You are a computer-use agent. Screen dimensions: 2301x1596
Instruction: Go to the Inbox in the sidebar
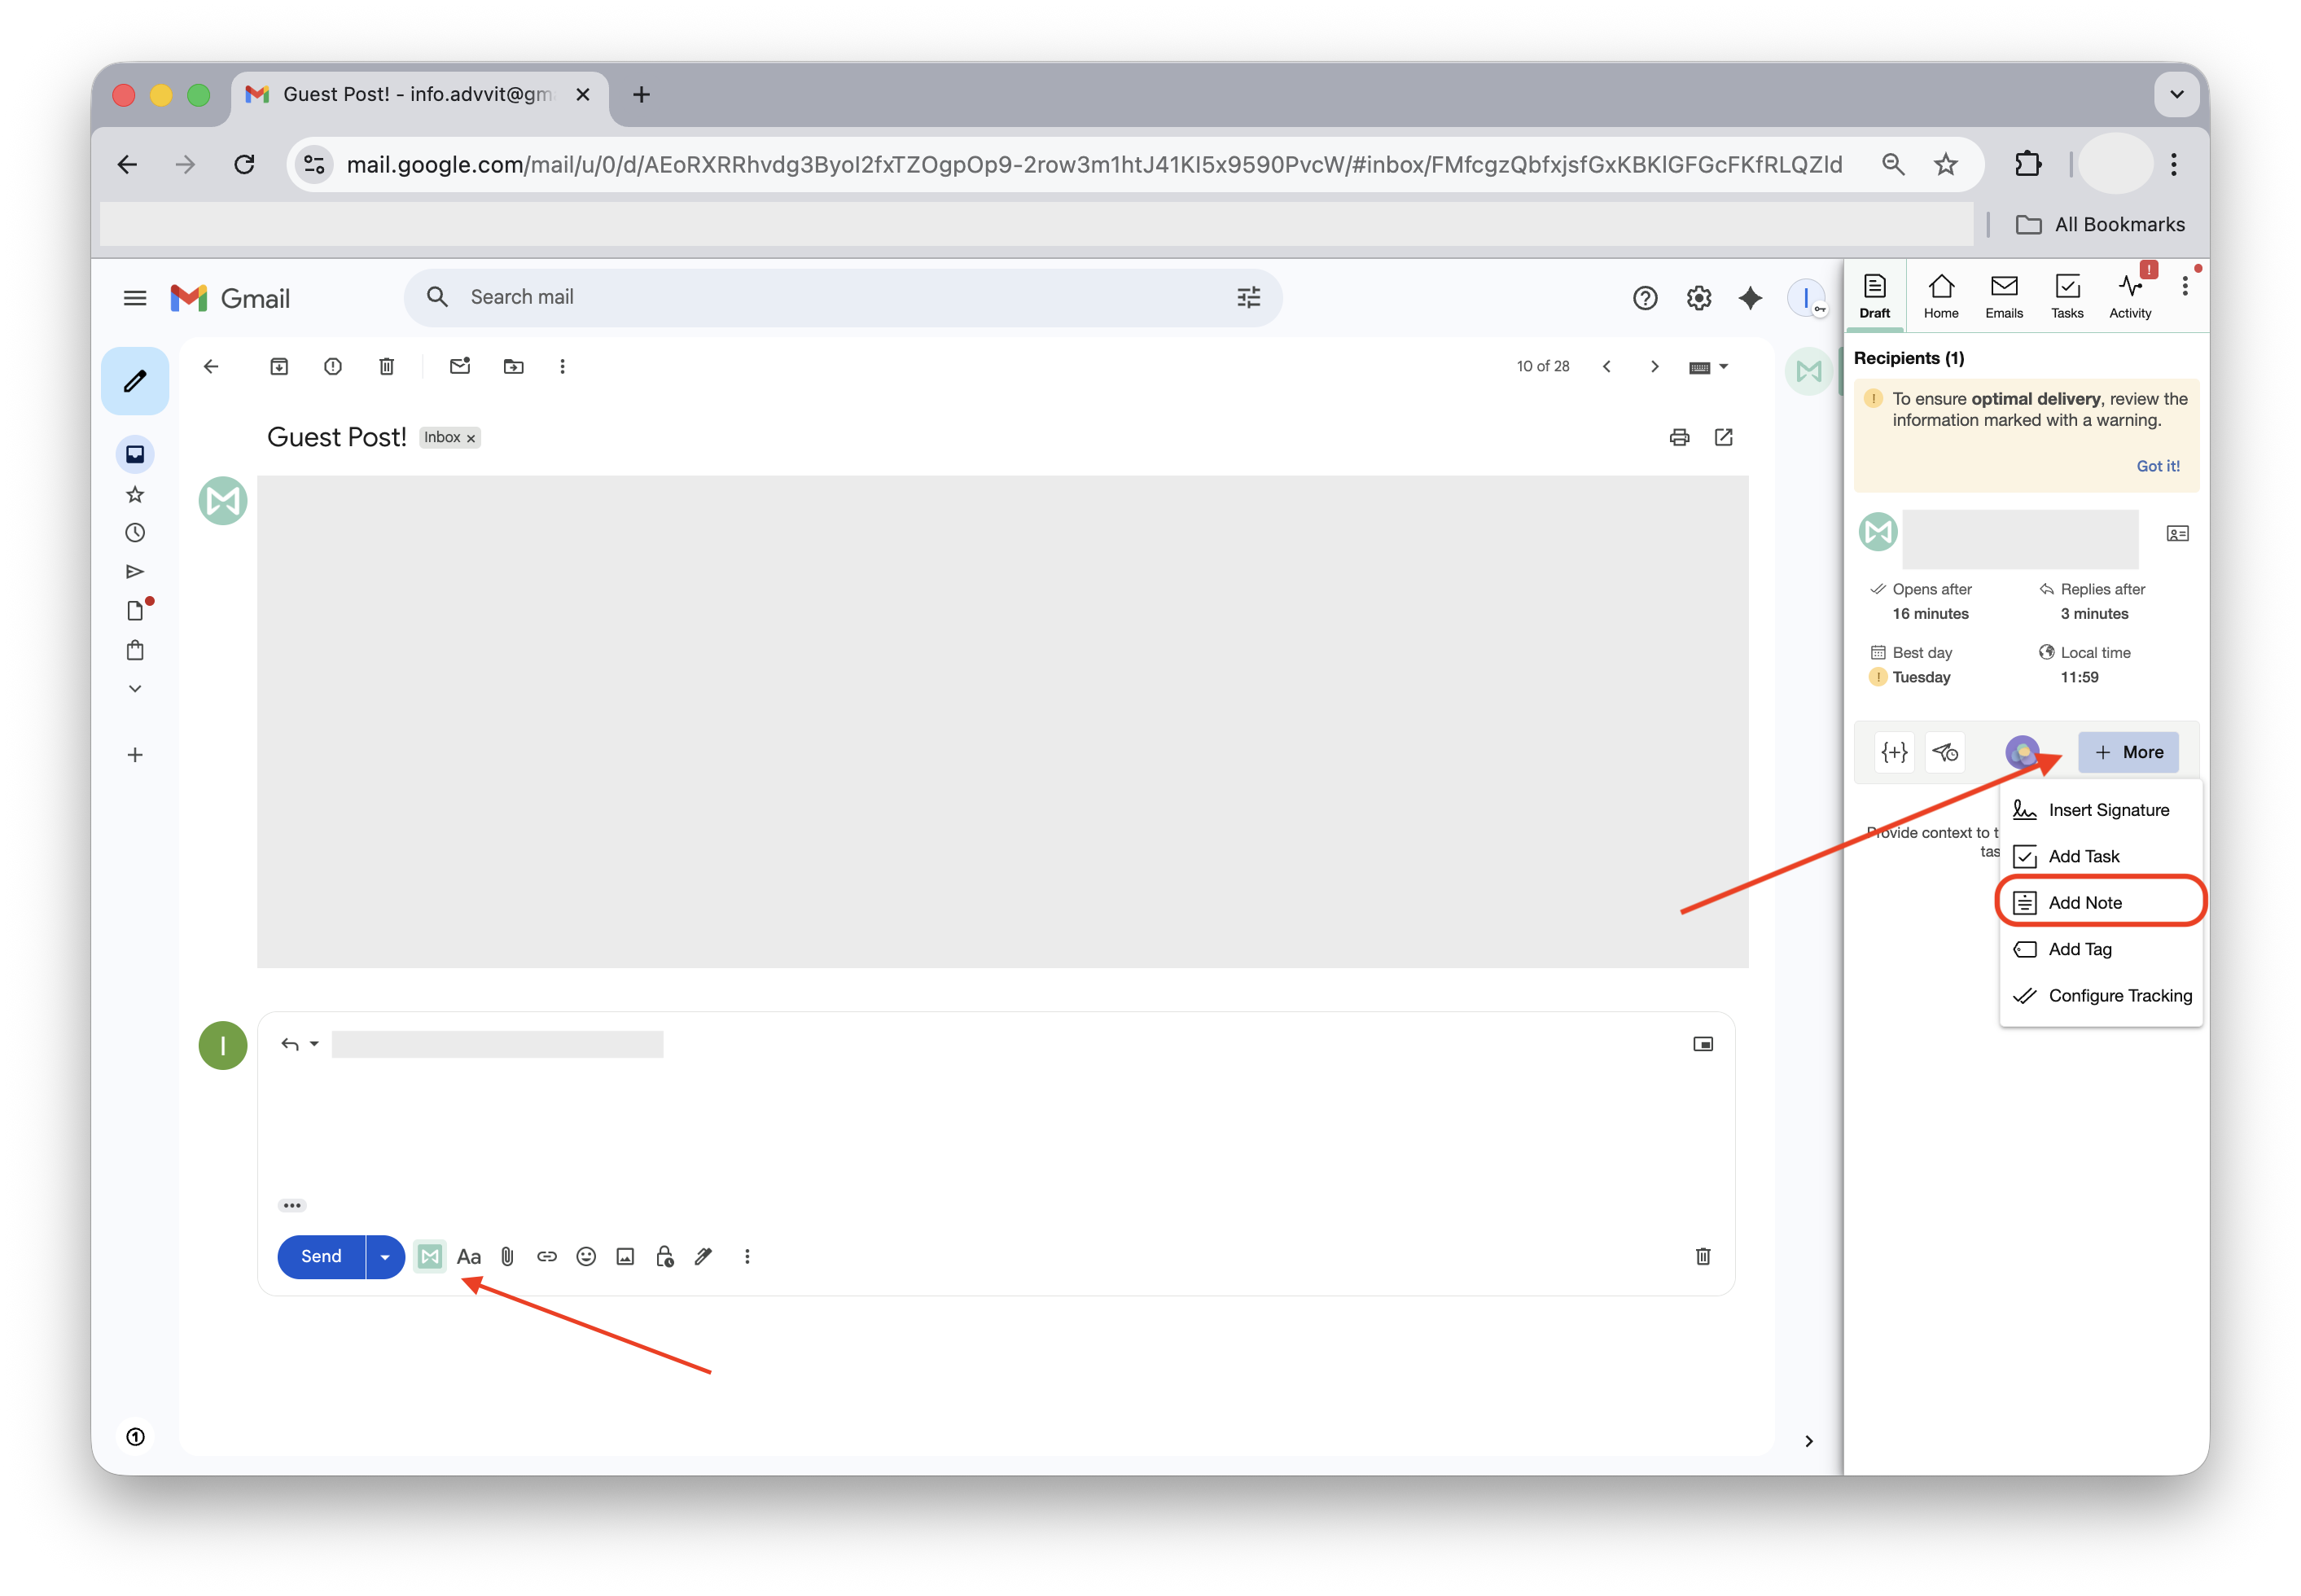[x=135, y=455]
